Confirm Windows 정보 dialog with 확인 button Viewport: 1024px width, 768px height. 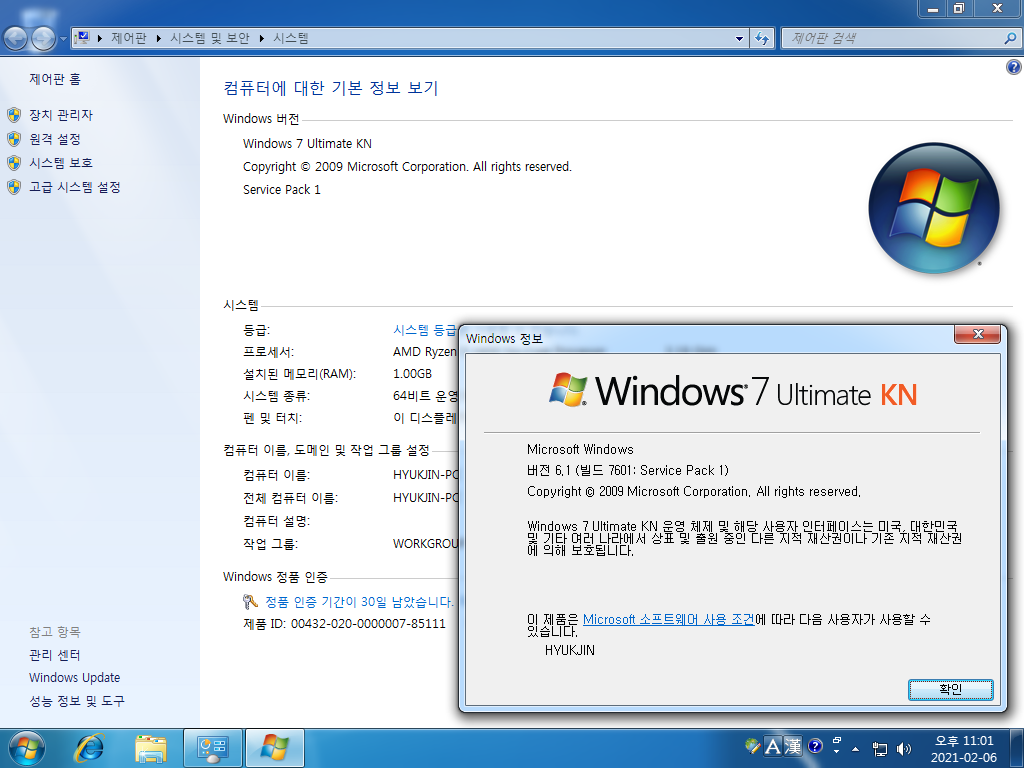click(950, 689)
